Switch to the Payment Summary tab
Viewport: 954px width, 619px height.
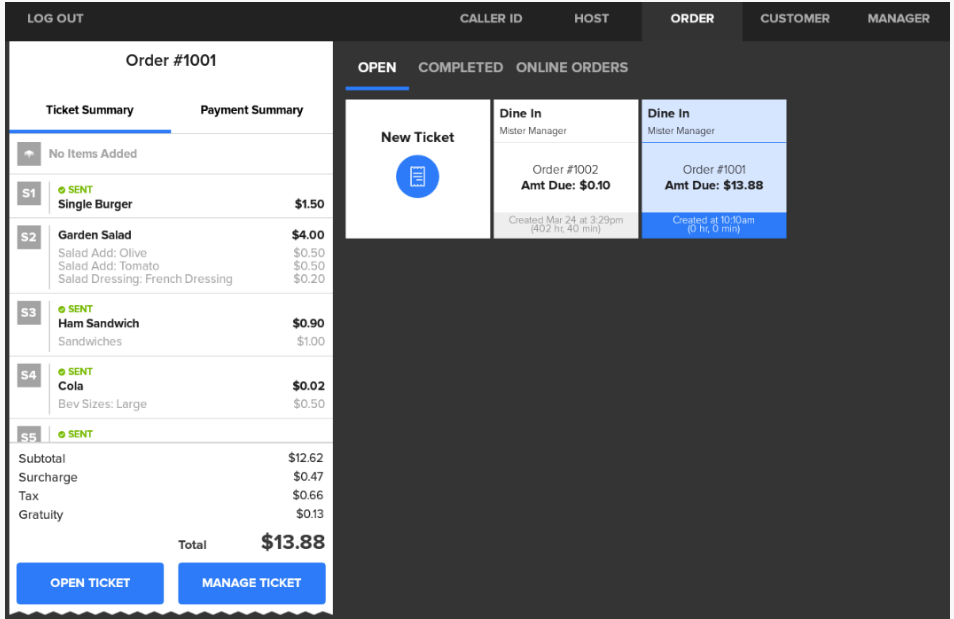tap(251, 110)
